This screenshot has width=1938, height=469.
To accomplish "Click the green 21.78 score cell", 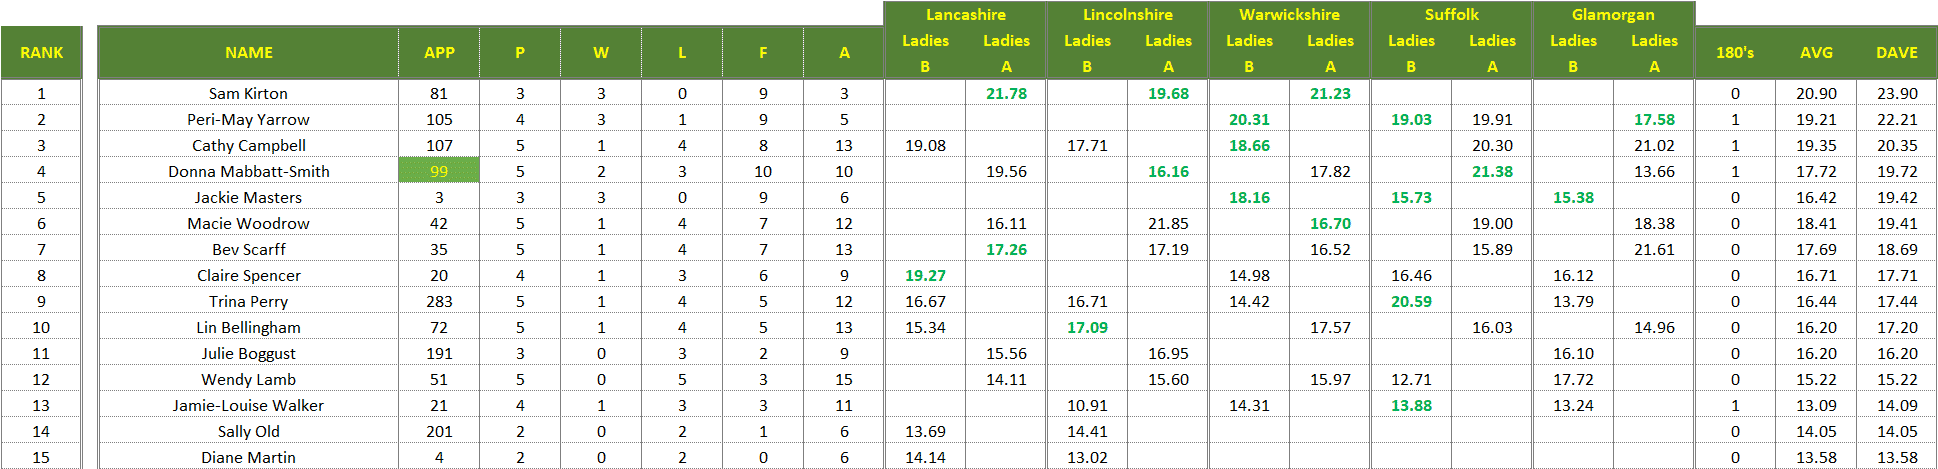I will click(x=1006, y=94).
